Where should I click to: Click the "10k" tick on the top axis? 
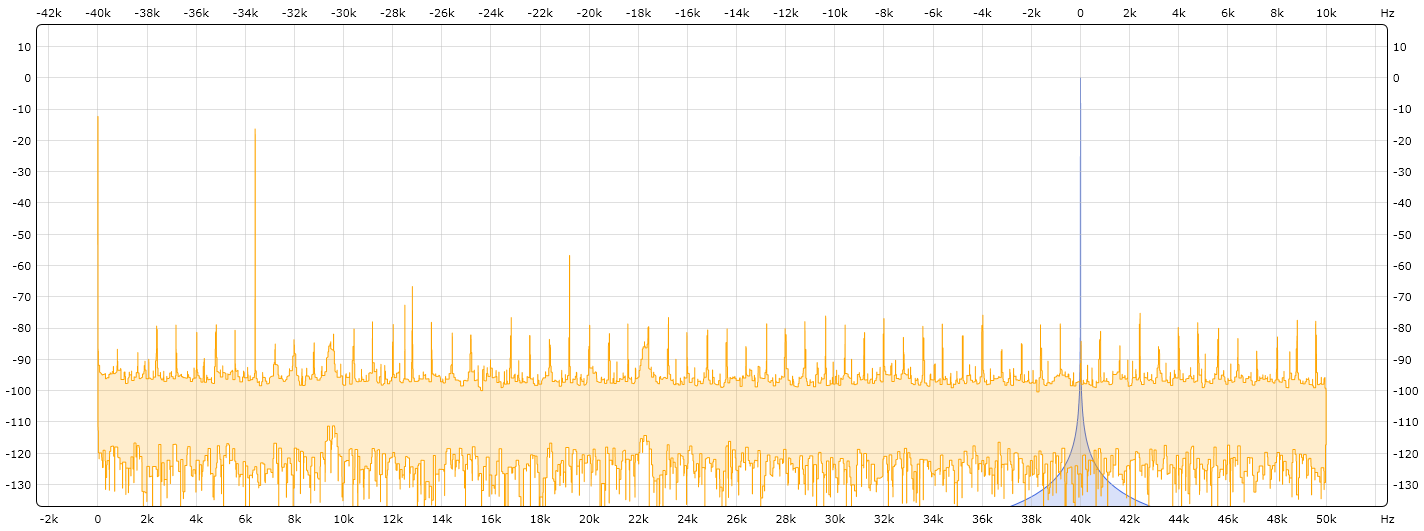1326,13
